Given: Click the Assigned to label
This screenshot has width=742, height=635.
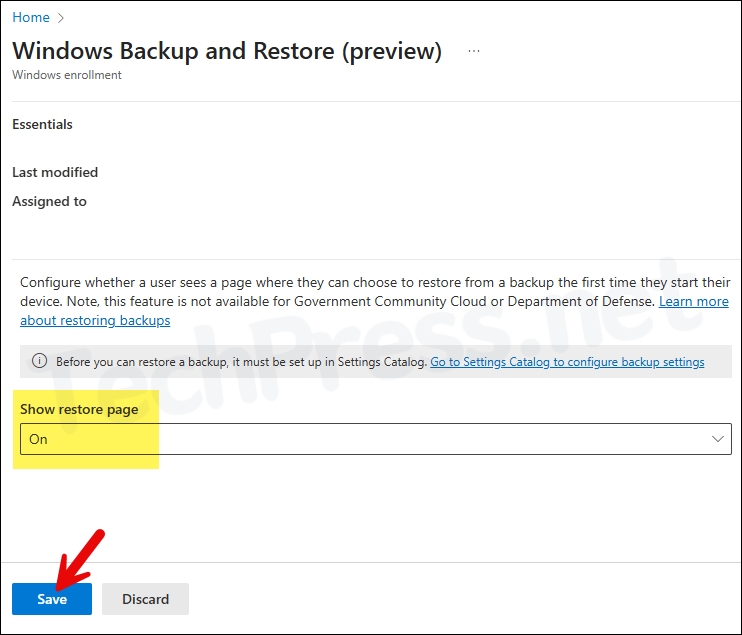Looking at the screenshot, I should 49,202.
